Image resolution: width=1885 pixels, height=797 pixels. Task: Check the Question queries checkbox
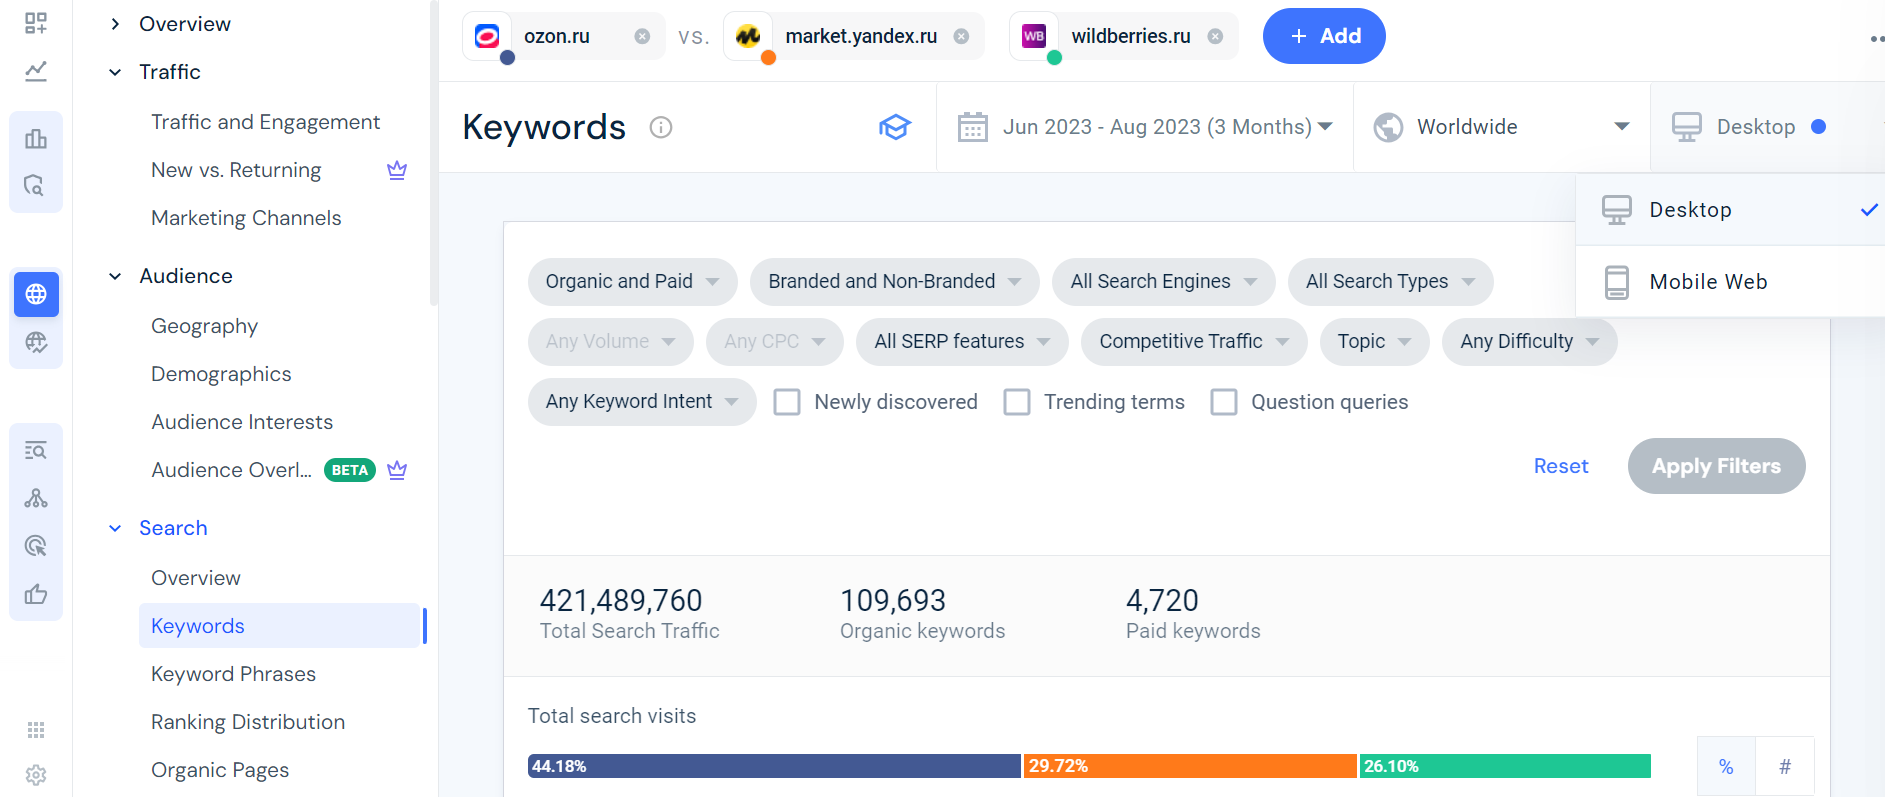[x=1224, y=402]
